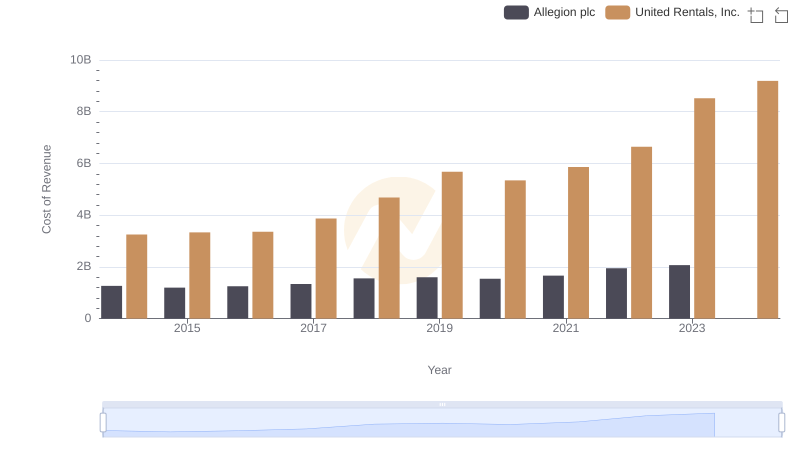Click the 0 y-axis label

[x=88, y=318]
